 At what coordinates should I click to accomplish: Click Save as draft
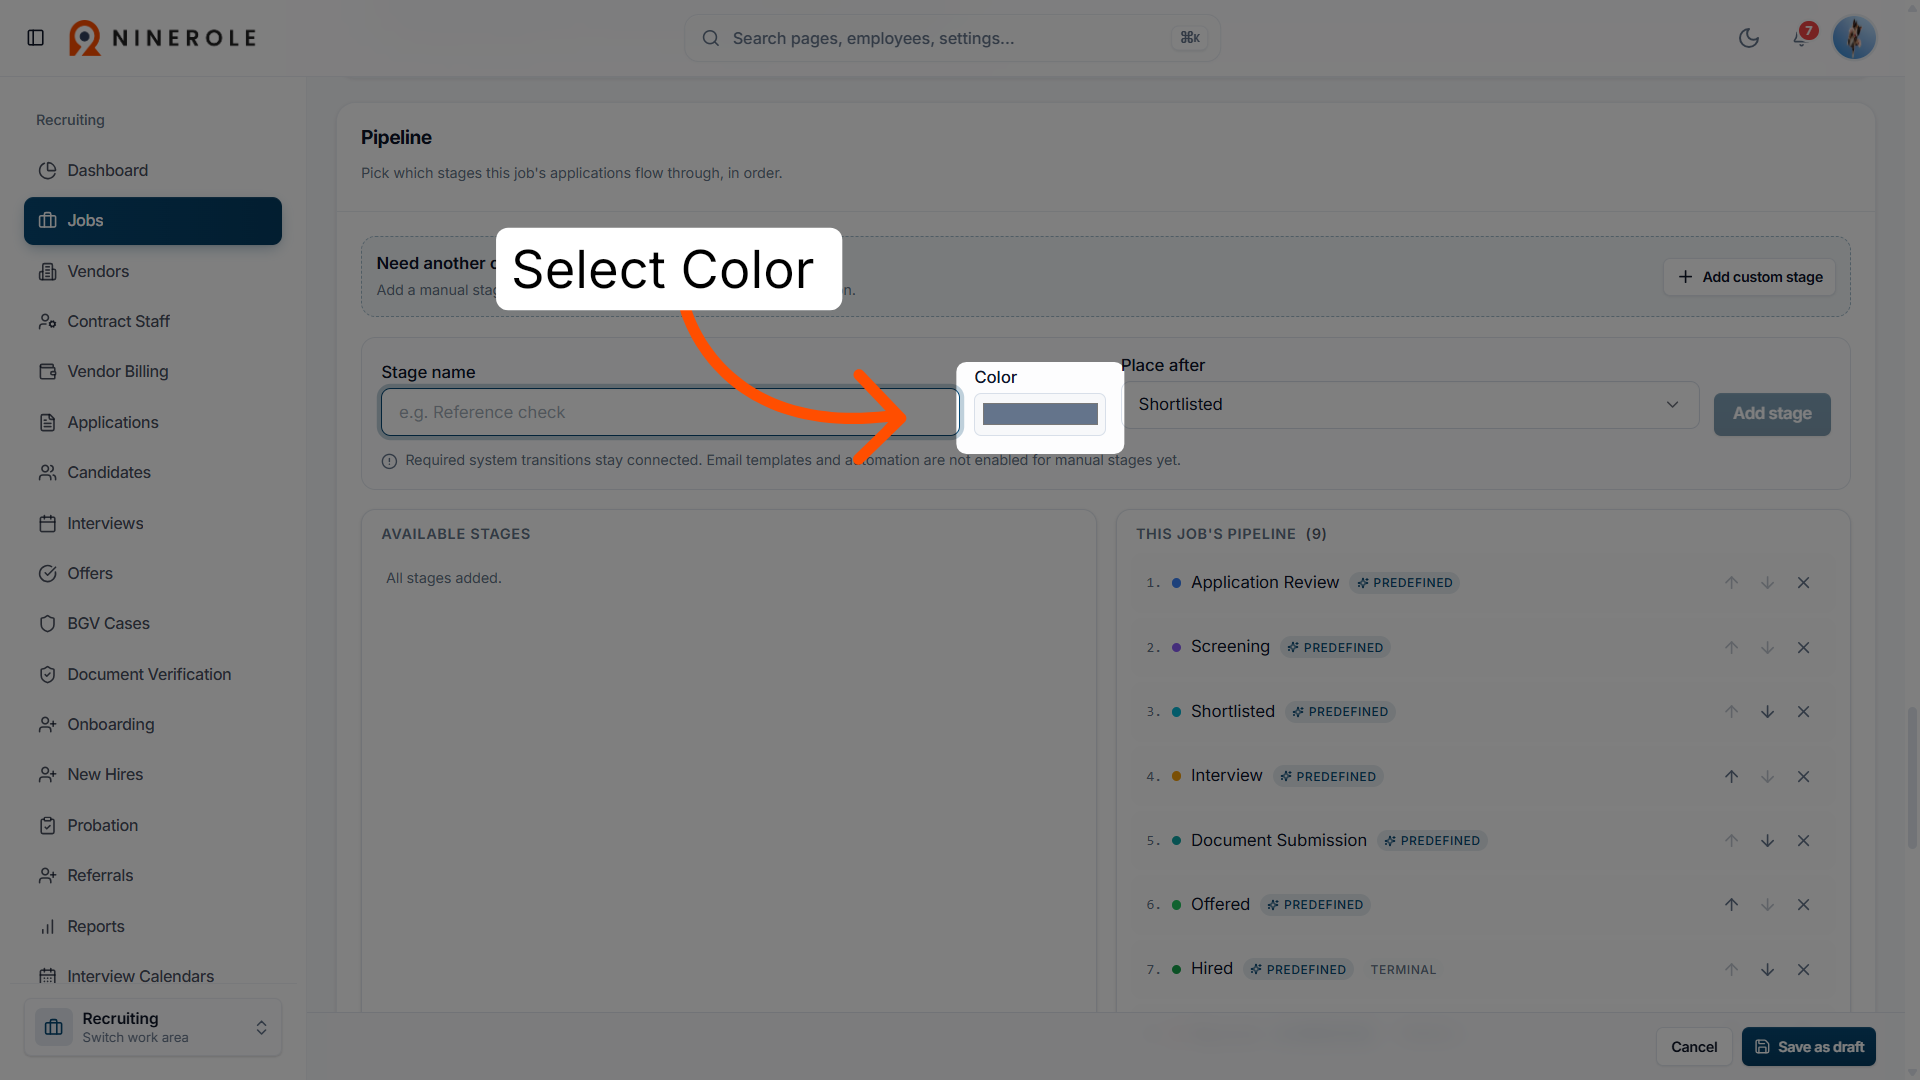pos(1809,1047)
